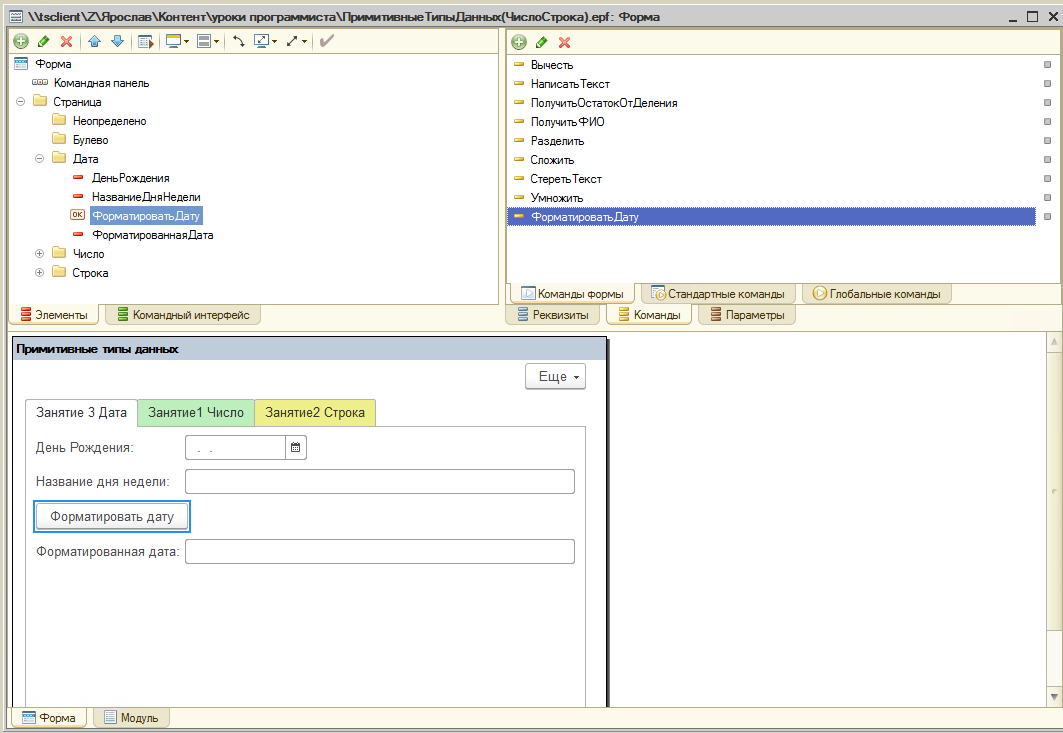
Task: Toggle the checkbox for the Вычесть command
Action: click(1047, 65)
